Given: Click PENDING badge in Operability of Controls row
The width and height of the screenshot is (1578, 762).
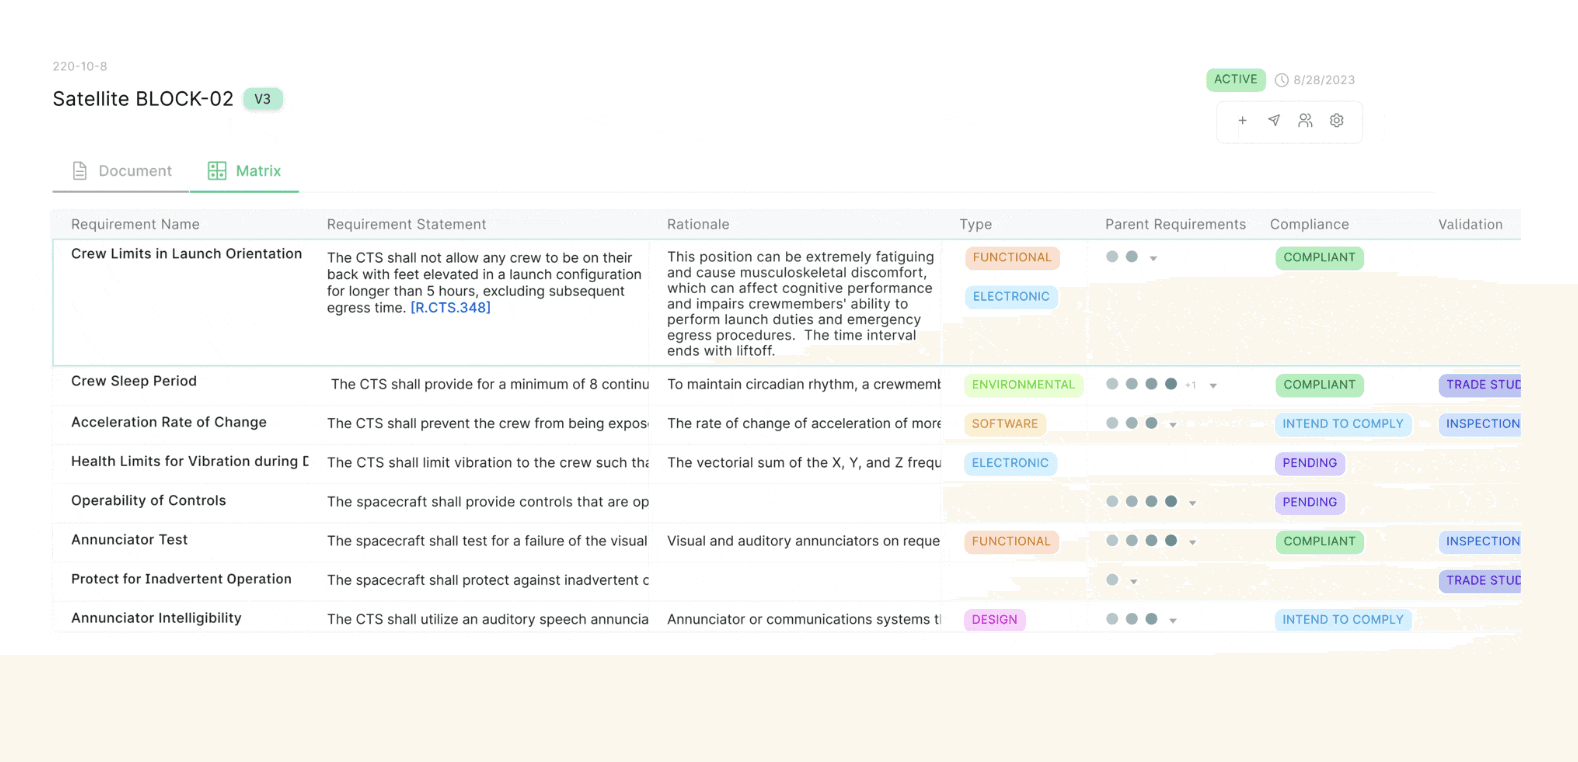Looking at the screenshot, I should click(1309, 502).
